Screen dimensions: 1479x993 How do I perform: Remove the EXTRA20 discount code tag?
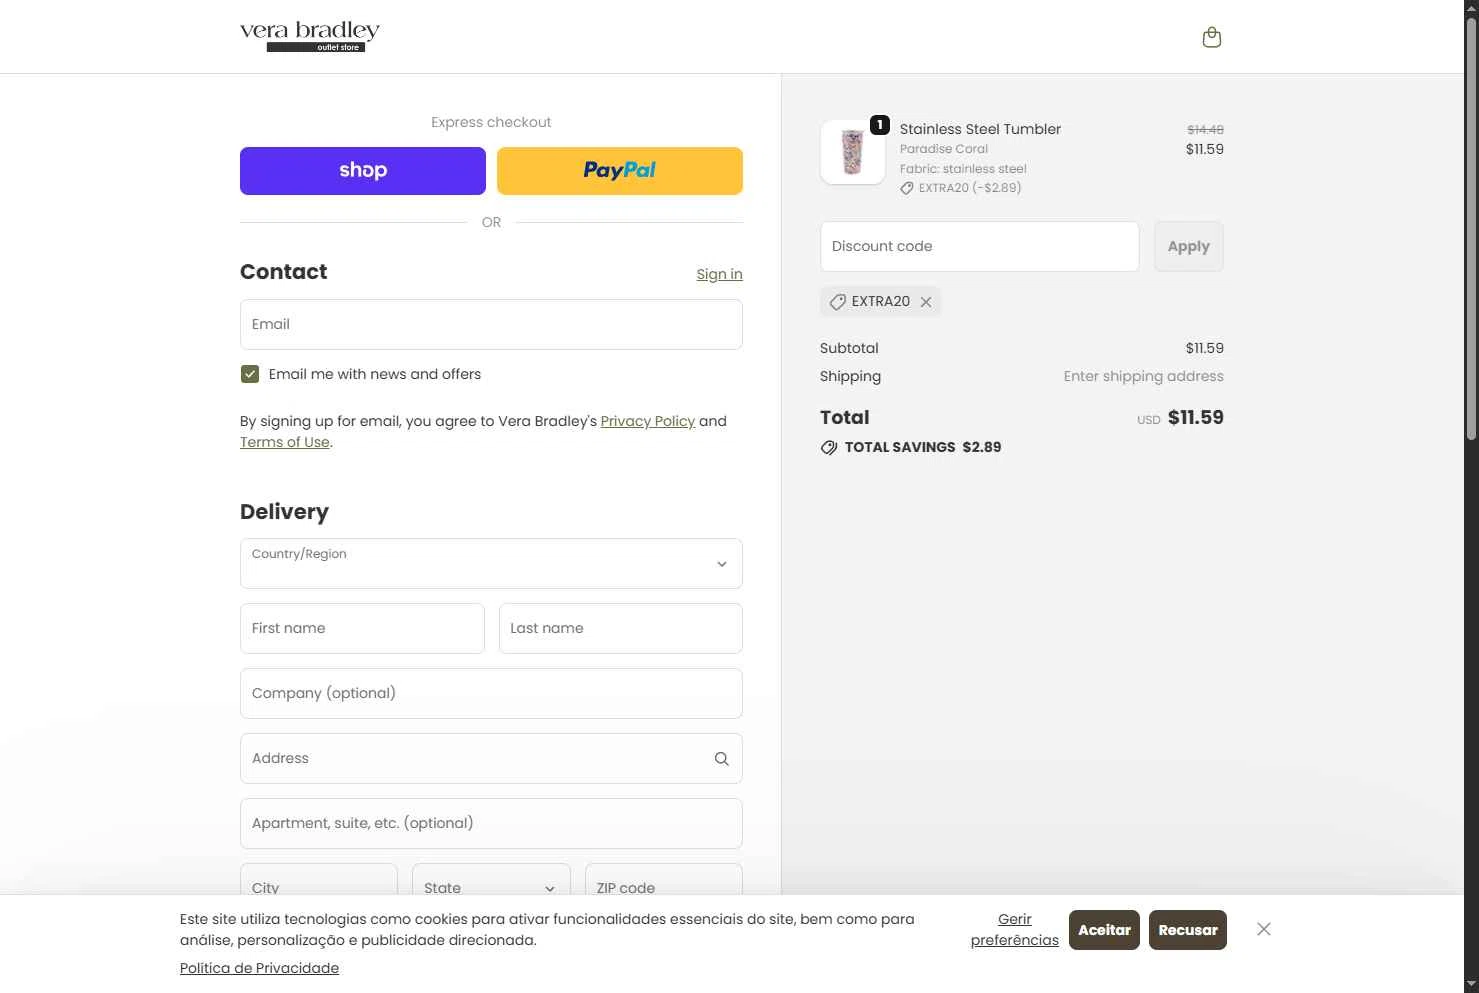(x=926, y=302)
